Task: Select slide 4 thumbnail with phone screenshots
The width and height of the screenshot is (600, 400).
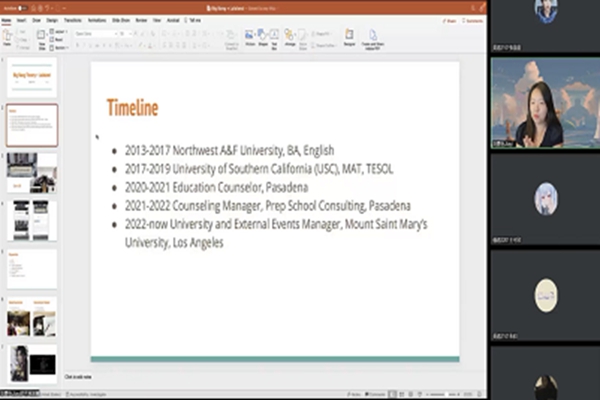Action: [32, 221]
